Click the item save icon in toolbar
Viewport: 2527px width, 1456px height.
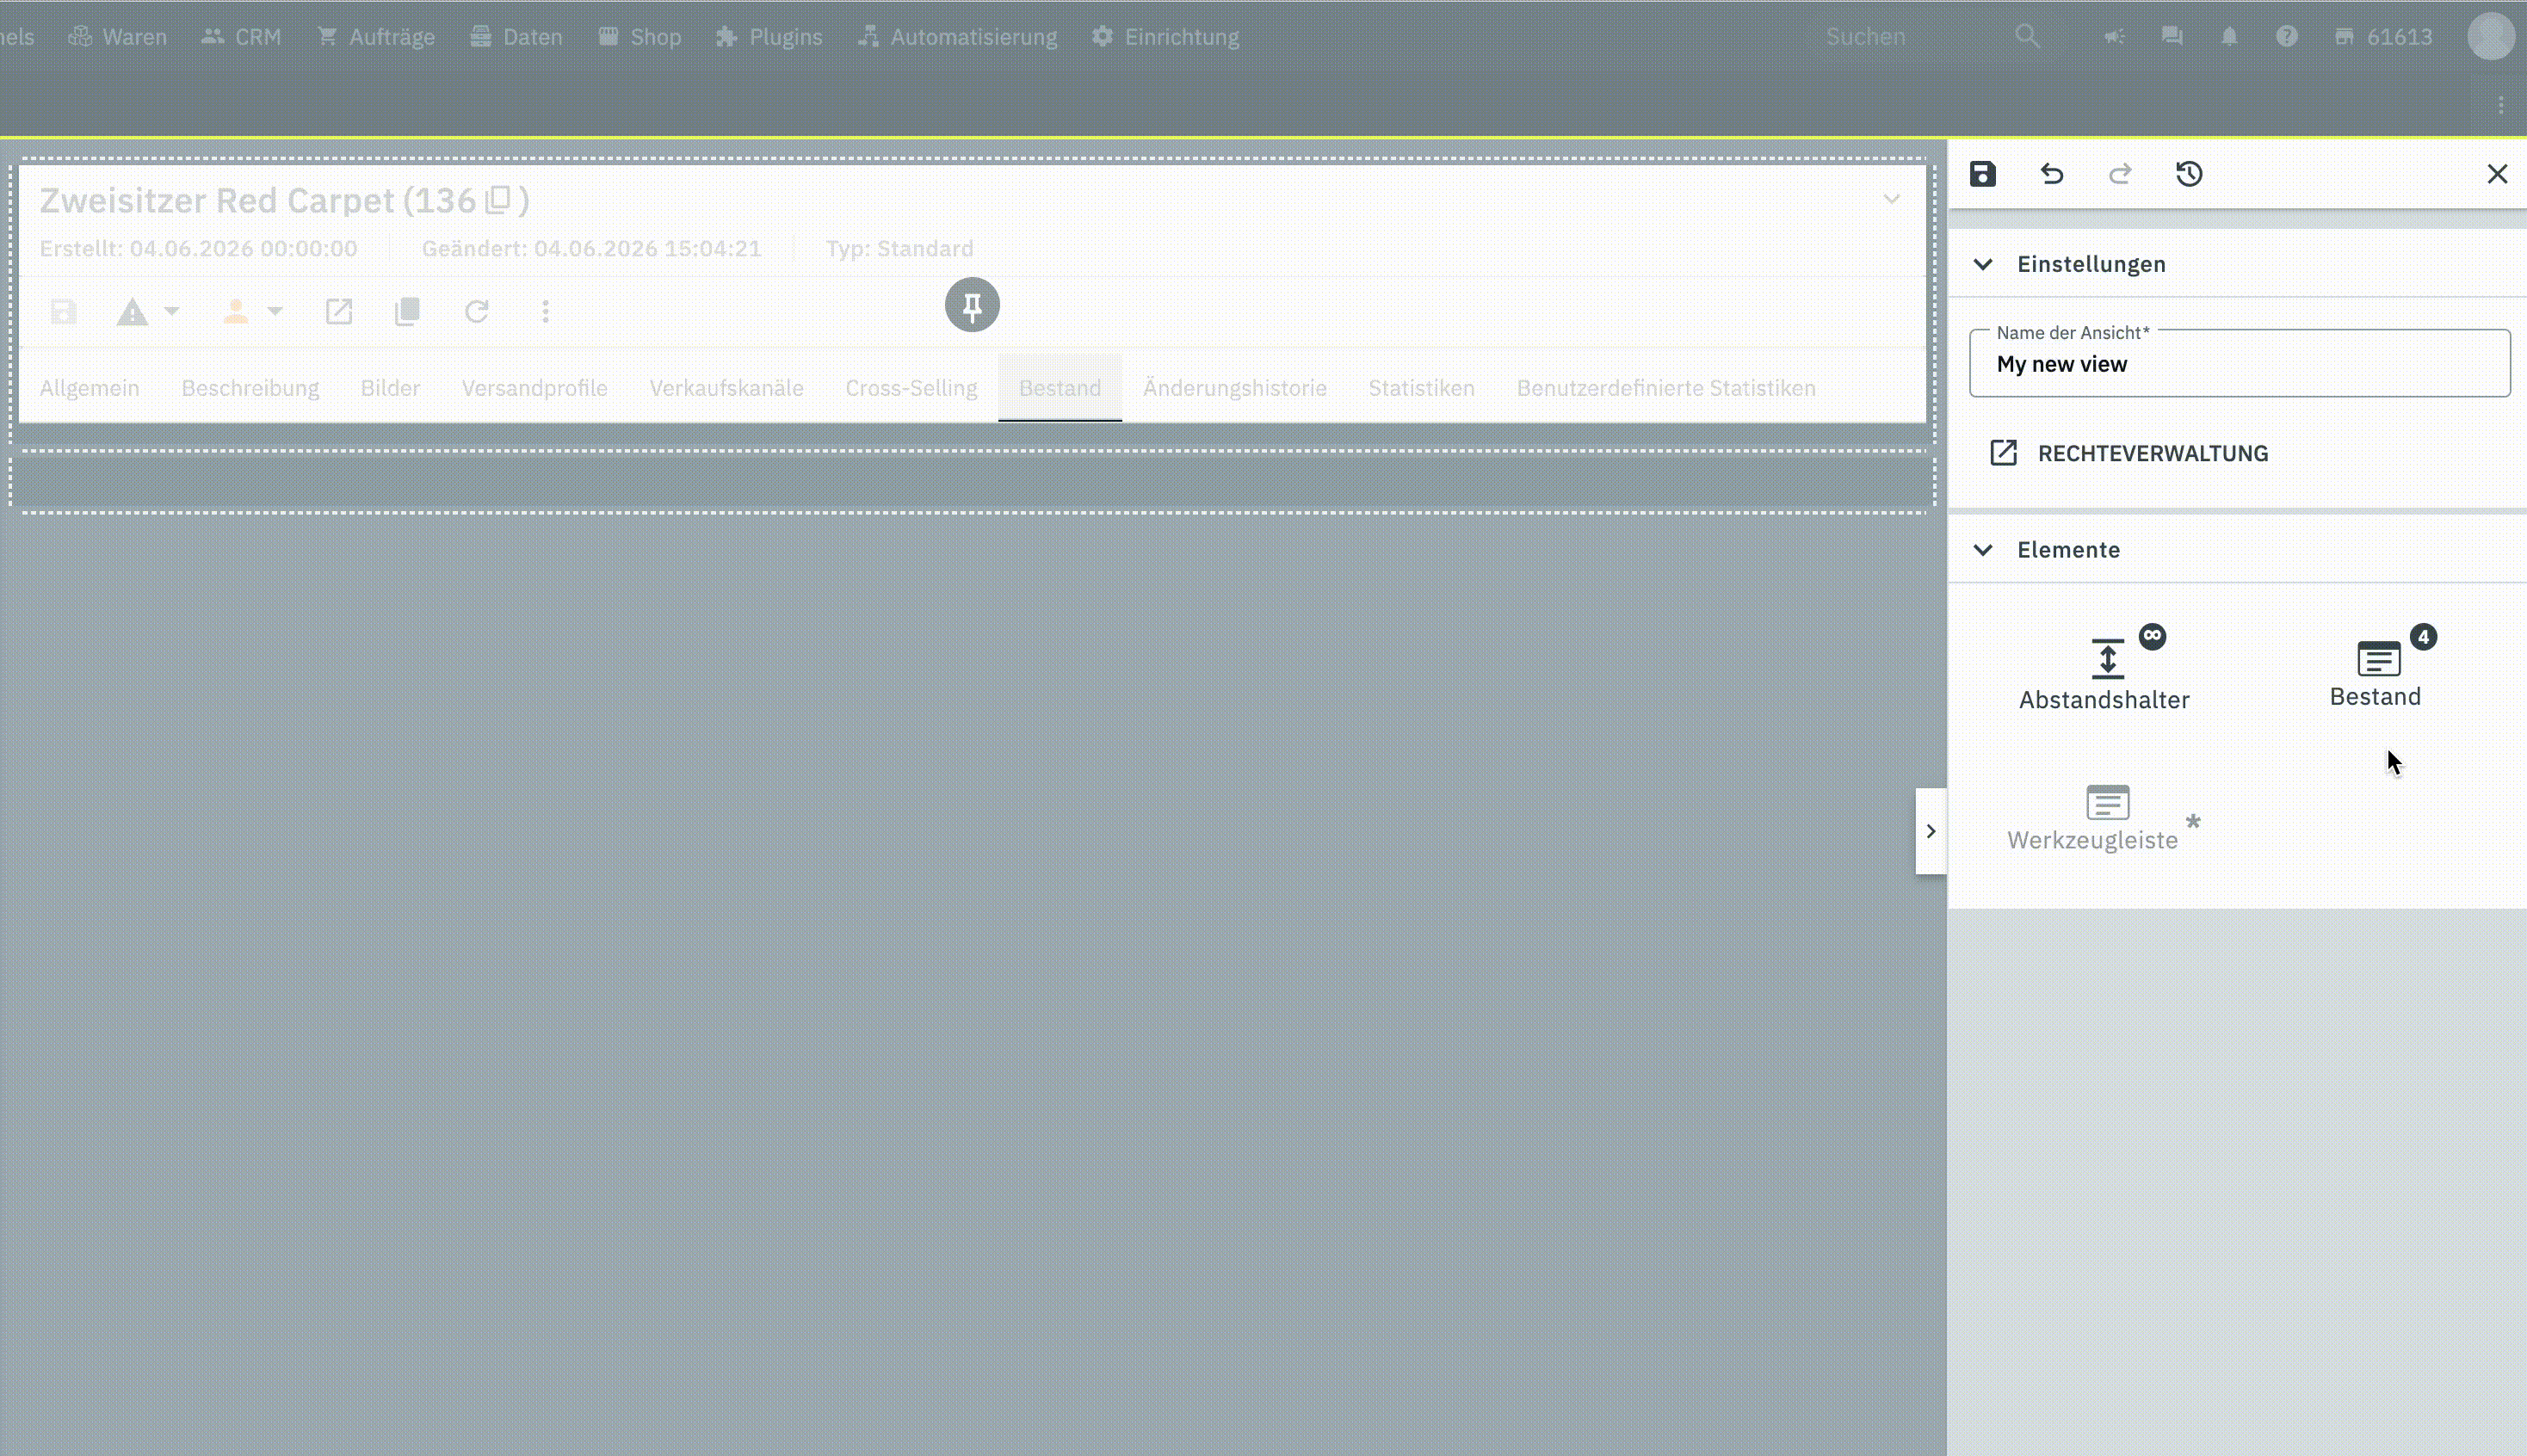tap(64, 312)
